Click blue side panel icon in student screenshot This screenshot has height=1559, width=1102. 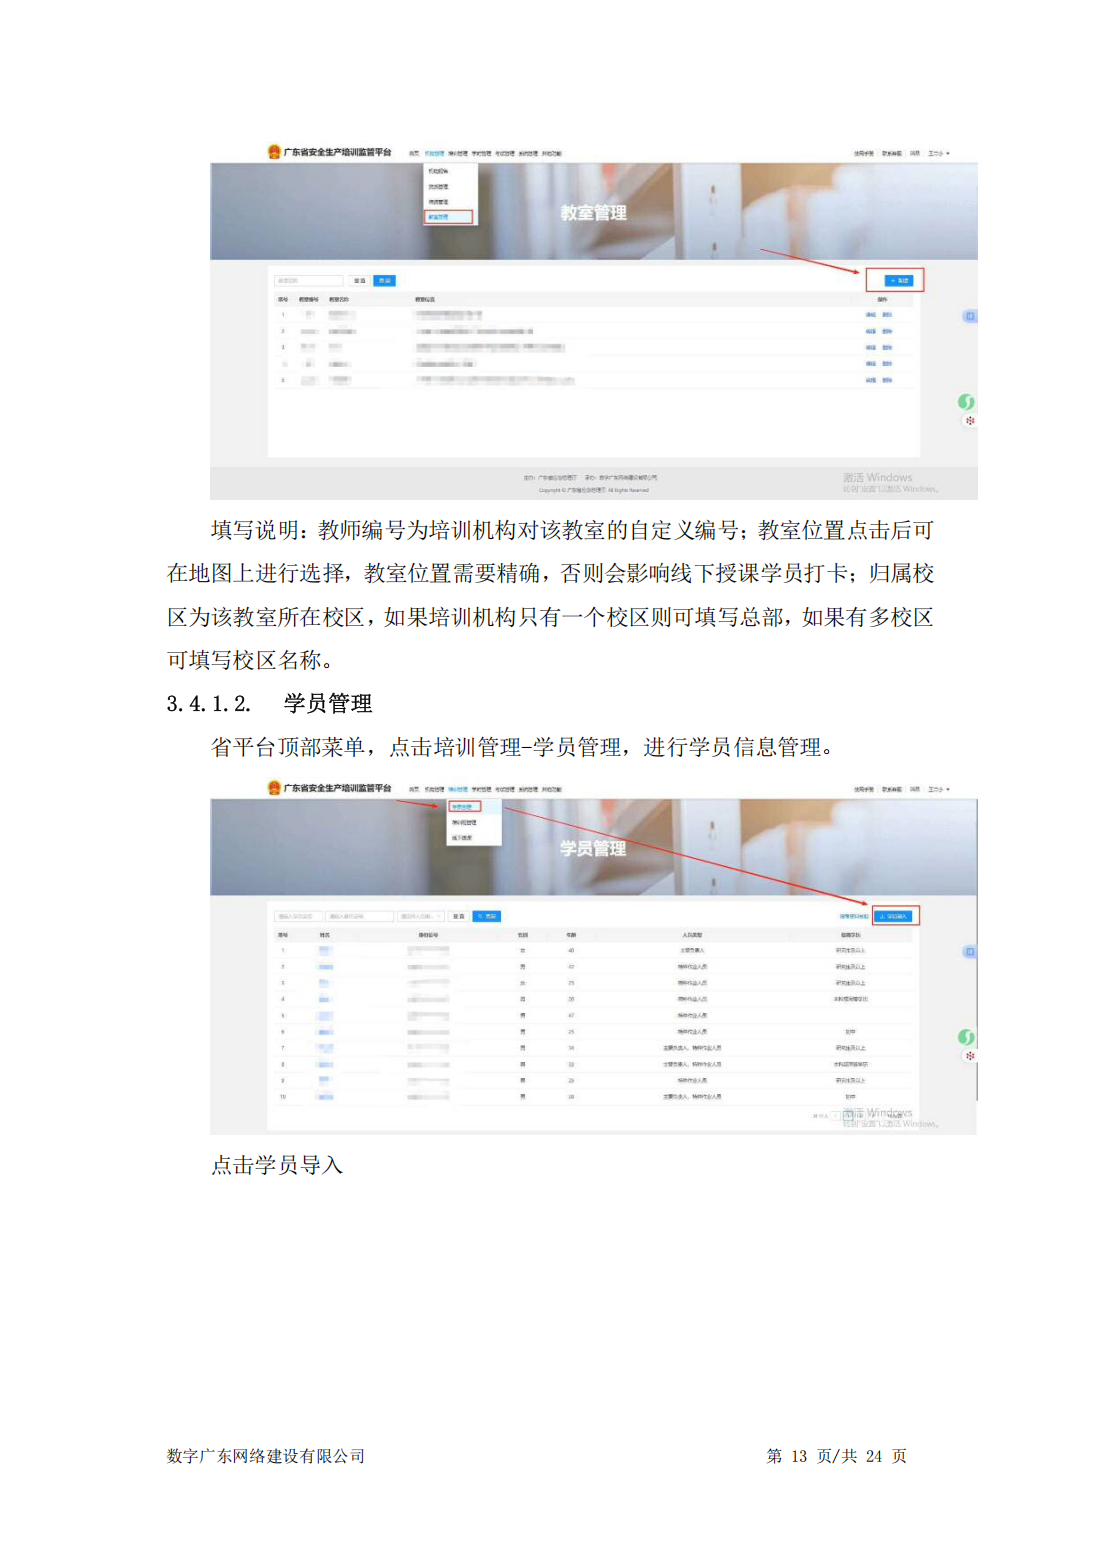(x=969, y=951)
